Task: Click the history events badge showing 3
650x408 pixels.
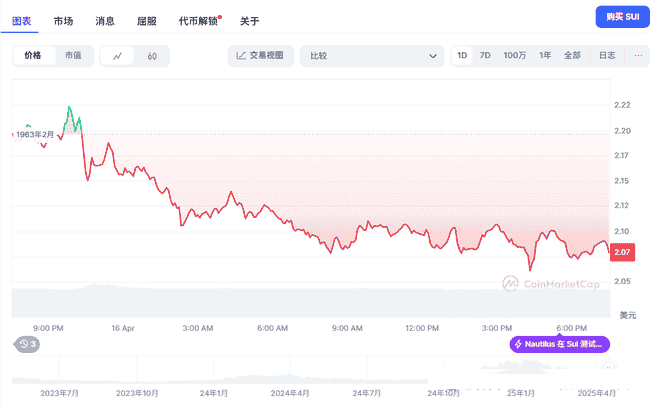Action: (x=27, y=344)
